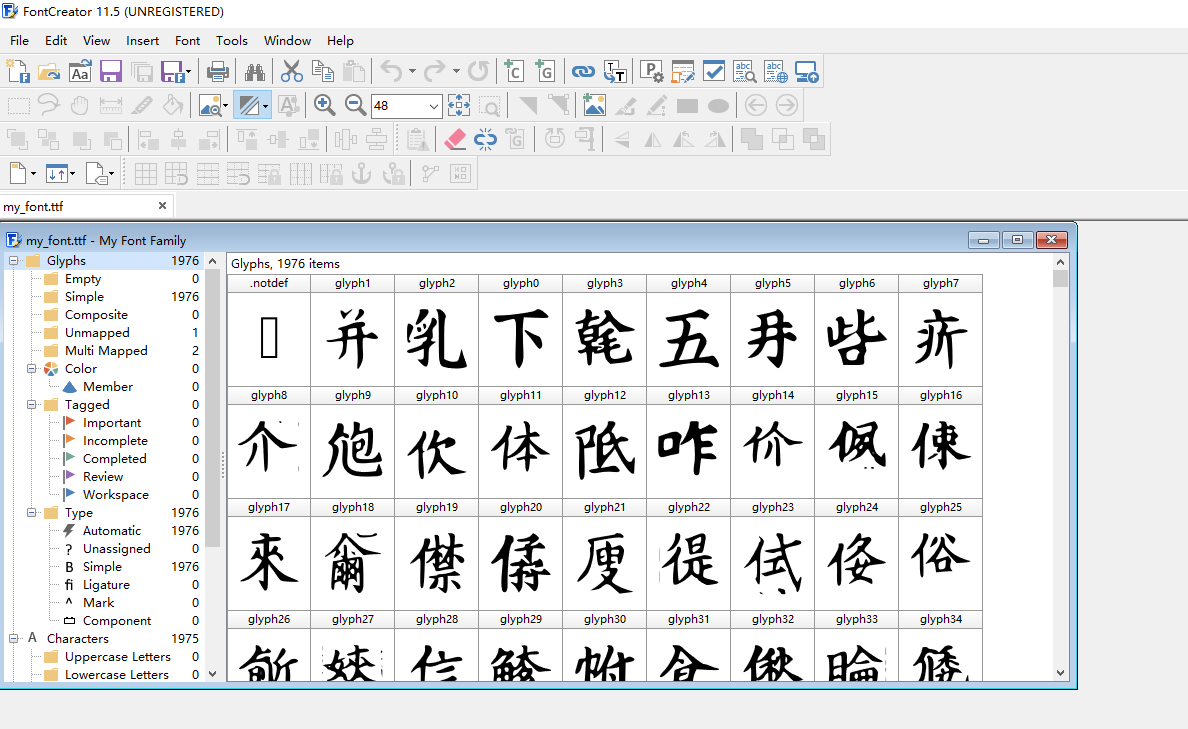Validate the font with the checkmark icon
Viewport: 1188px width, 729px height.
click(713, 71)
